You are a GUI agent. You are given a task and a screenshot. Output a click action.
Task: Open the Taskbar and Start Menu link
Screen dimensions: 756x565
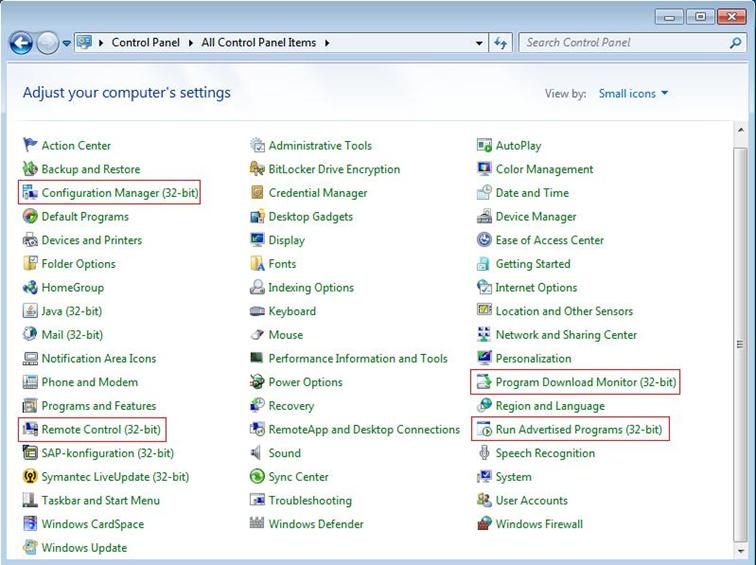[101, 500]
